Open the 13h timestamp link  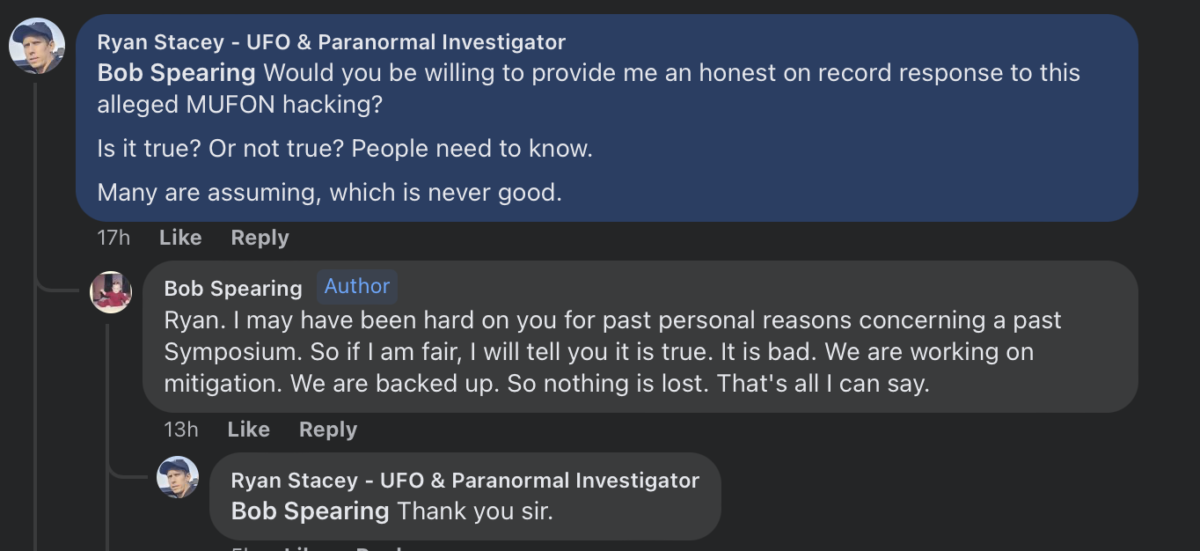(x=181, y=430)
